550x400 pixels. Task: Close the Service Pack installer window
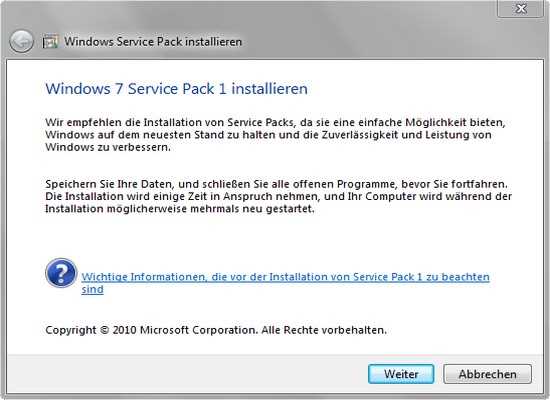[x=521, y=8]
